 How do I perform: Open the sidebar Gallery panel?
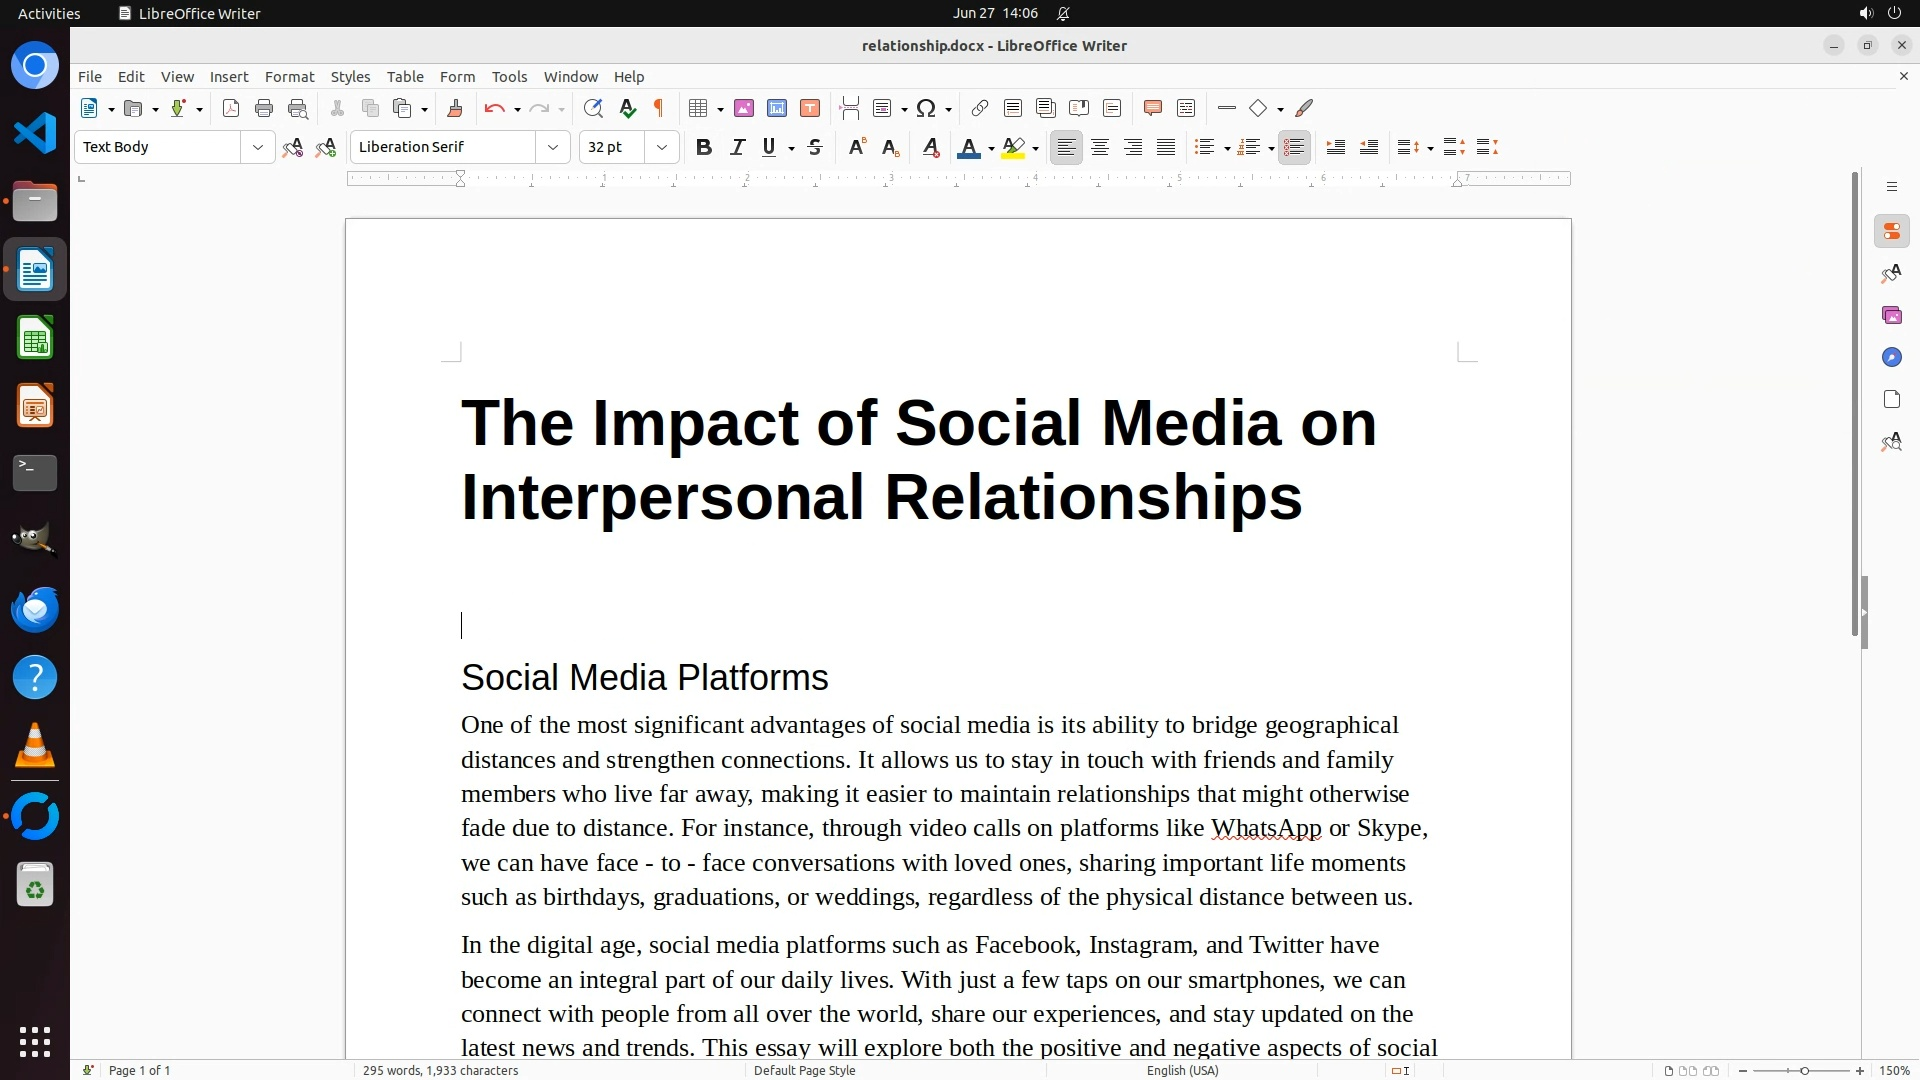tap(1891, 316)
